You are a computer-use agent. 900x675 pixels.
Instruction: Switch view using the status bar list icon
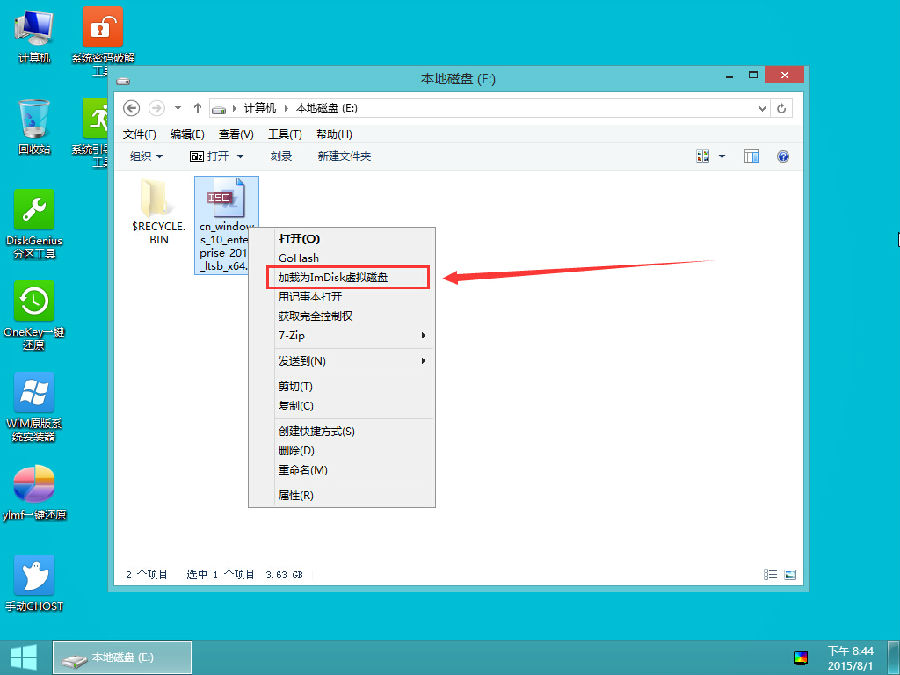point(769,574)
